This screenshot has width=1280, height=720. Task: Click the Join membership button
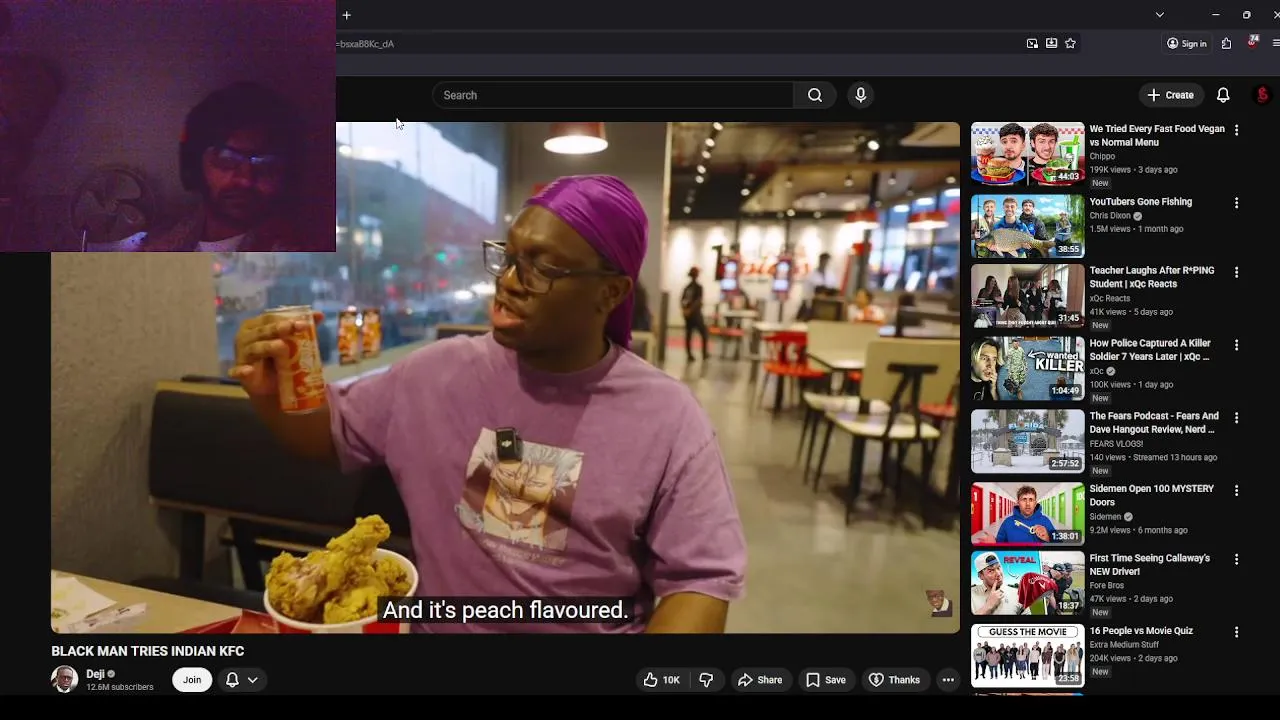click(192, 680)
